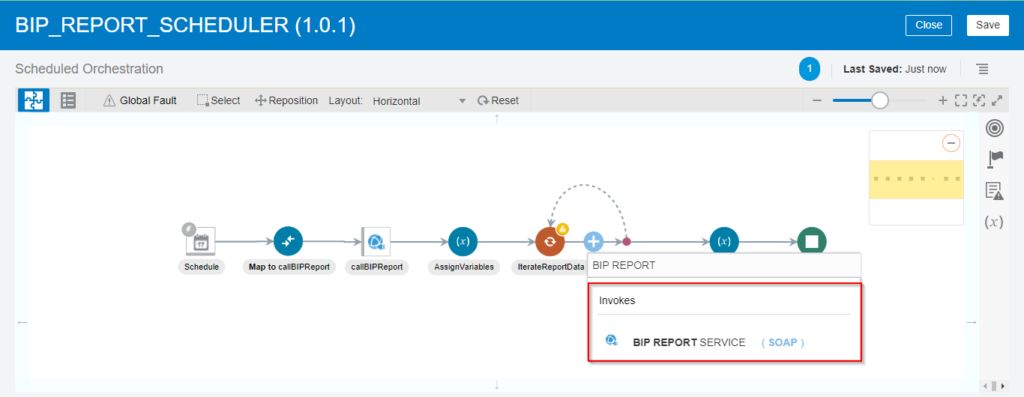Open the Tracking target icon in sidebar

[x=994, y=129]
